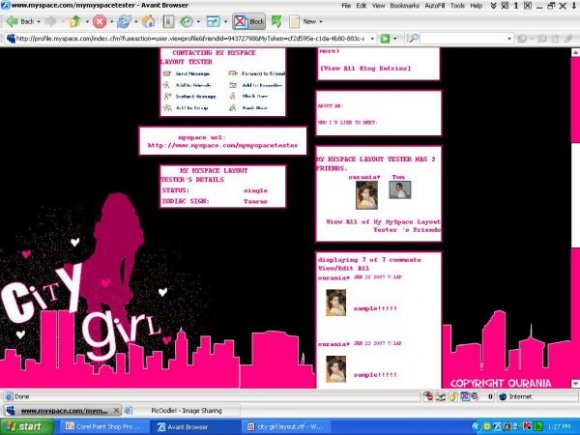This screenshot has width=580, height=435.
Task: Stop page loading with red X
Action: (99, 21)
